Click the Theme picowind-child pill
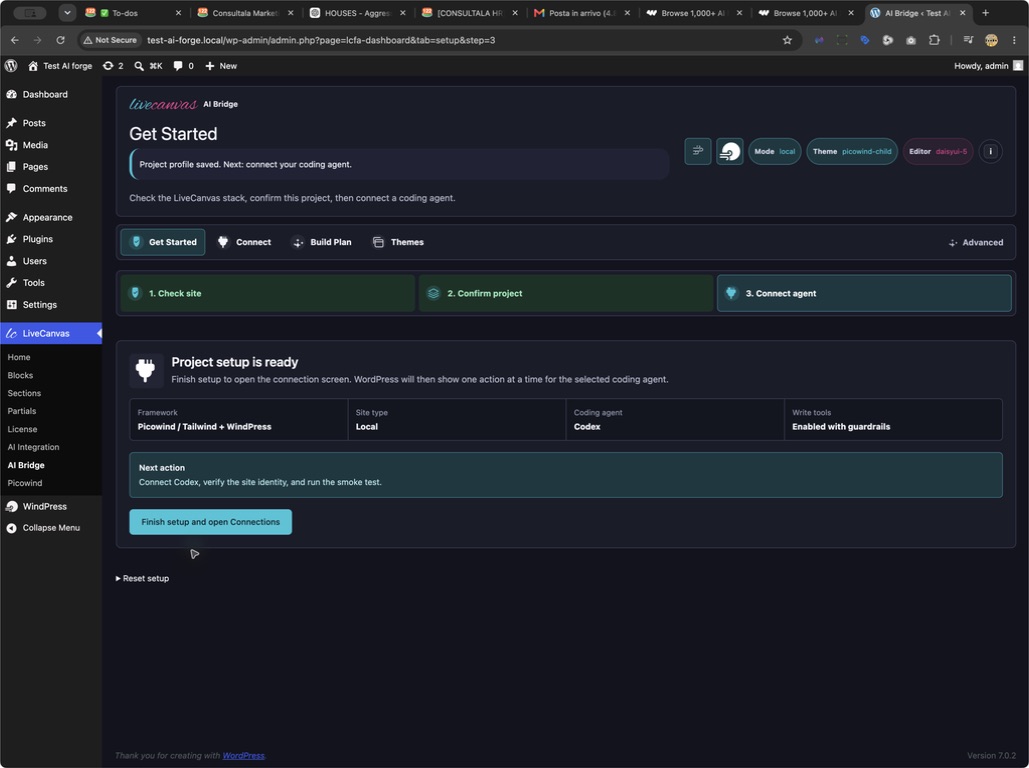This screenshot has height=768, width=1029. click(x=852, y=151)
